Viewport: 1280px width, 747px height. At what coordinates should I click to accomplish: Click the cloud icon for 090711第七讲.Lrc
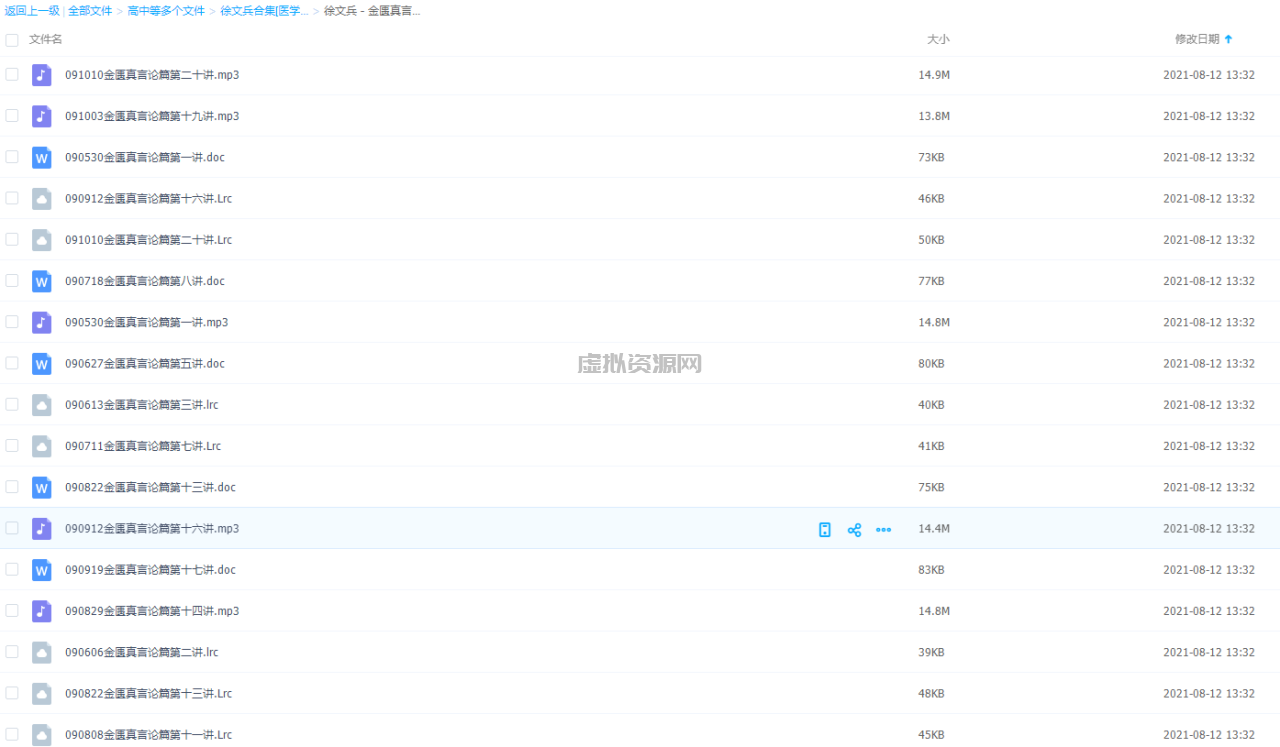(x=41, y=446)
